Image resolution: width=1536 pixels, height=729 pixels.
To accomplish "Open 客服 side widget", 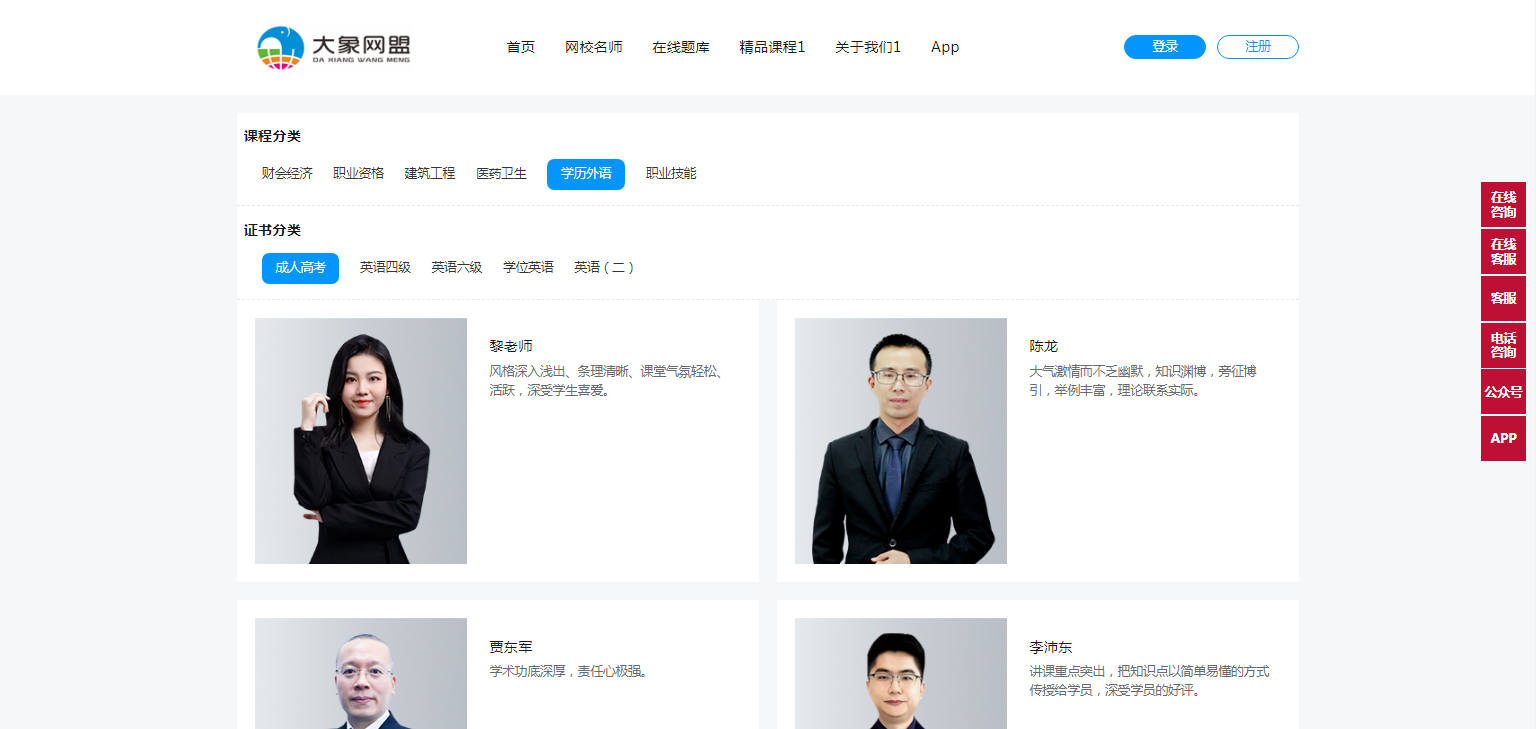I will [x=1503, y=299].
